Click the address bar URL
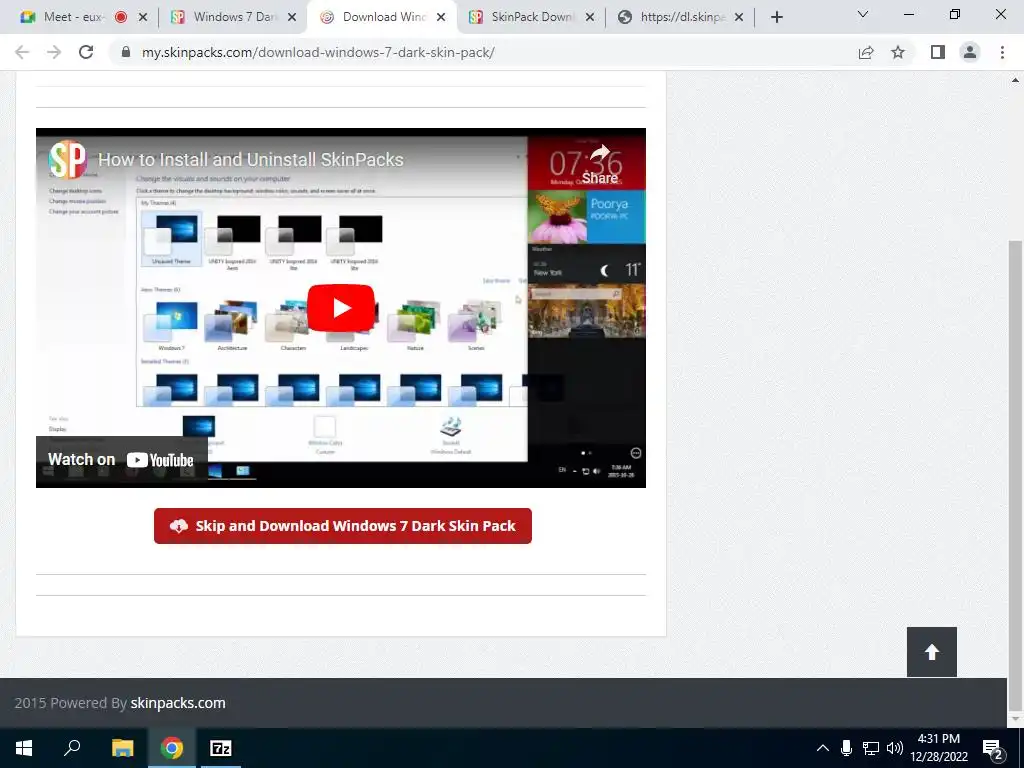This screenshot has width=1024, height=768. click(x=318, y=52)
